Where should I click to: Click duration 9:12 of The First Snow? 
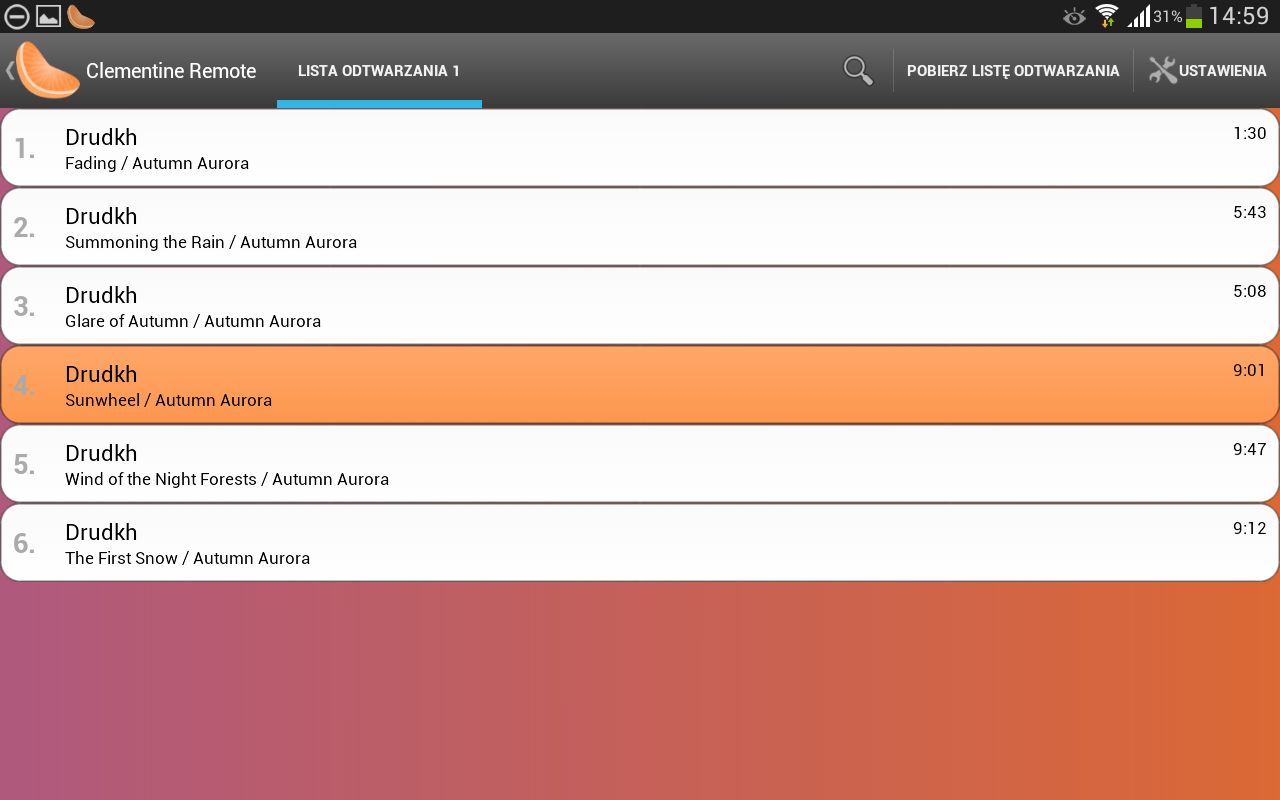coord(1249,528)
